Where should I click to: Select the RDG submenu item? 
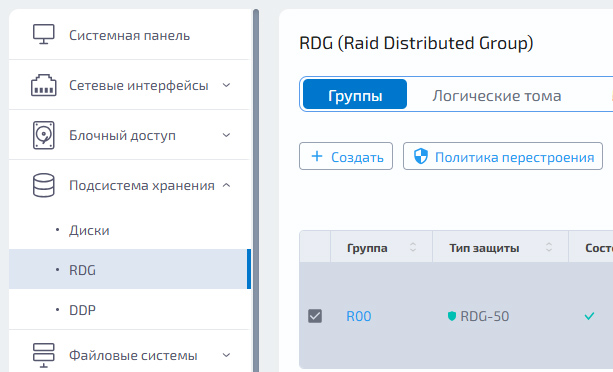coord(129,269)
